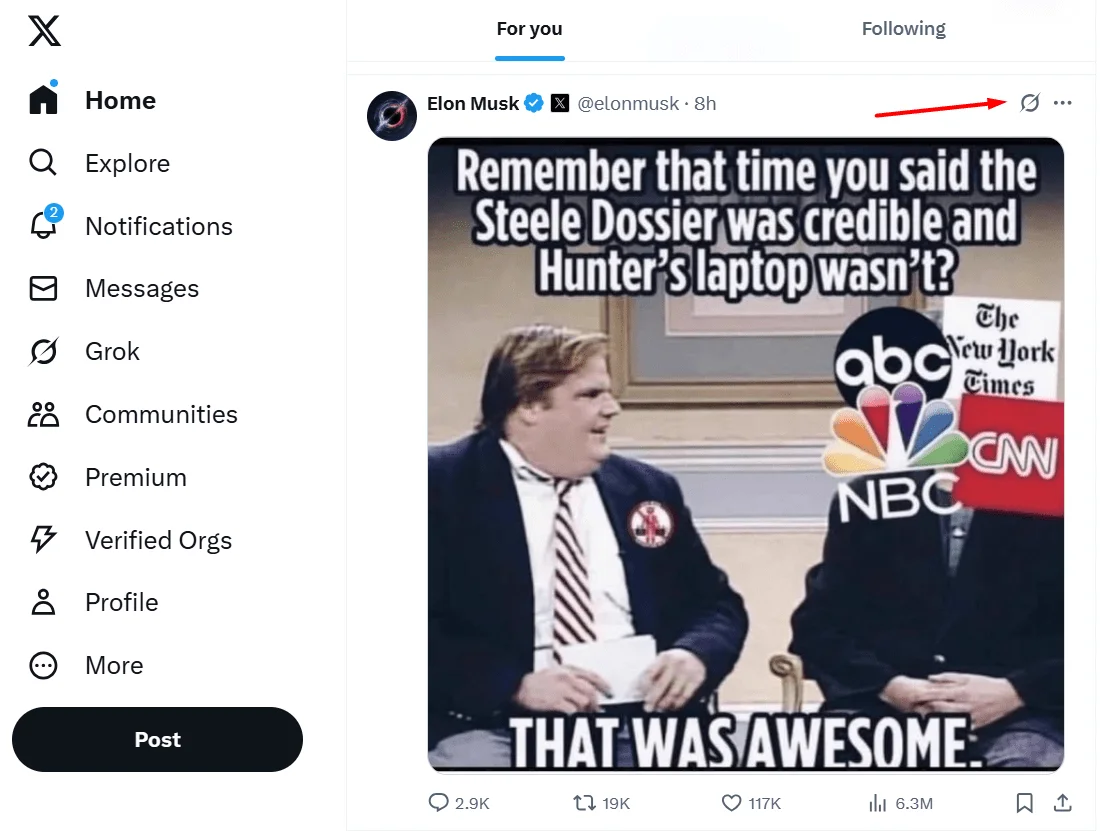Click Elon Musk's profile avatar

(x=392, y=115)
